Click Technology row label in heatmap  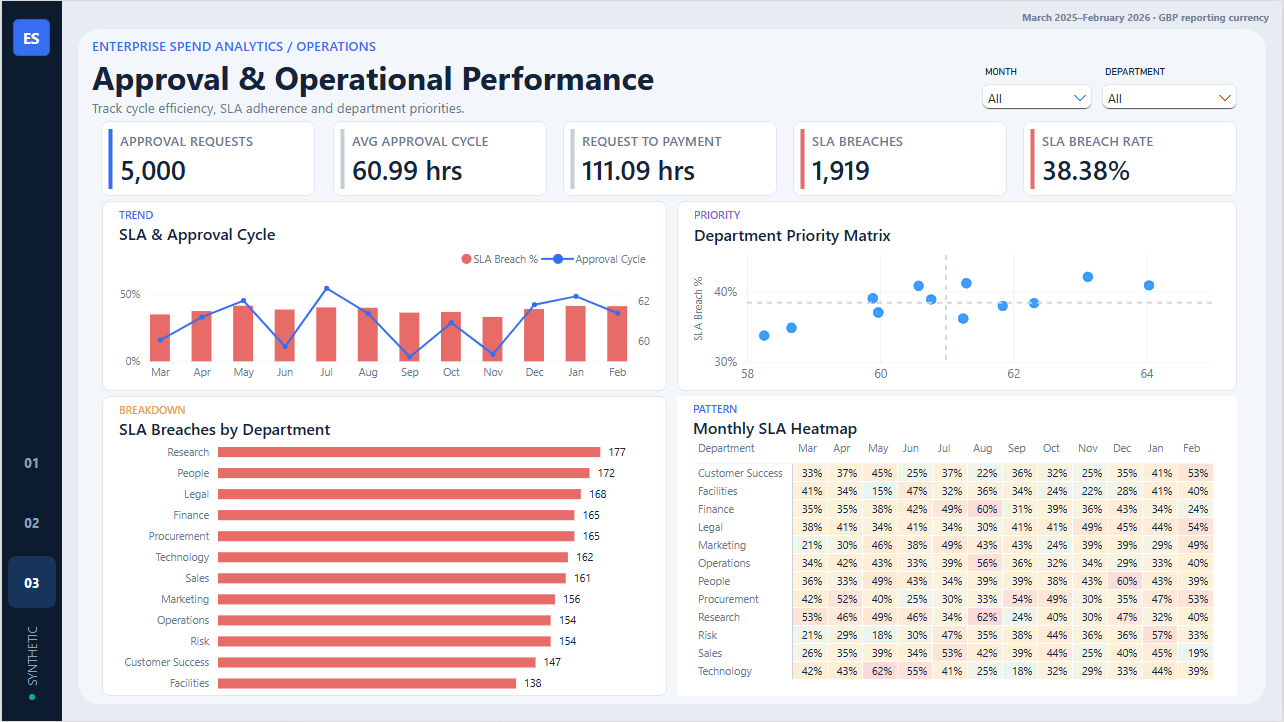(725, 671)
